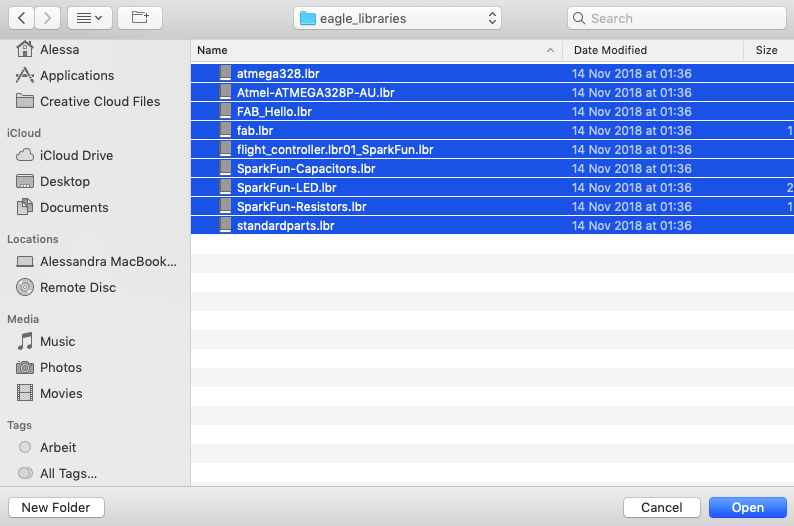Click the folder icon beside Creative Cloud Files

point(25,101)
